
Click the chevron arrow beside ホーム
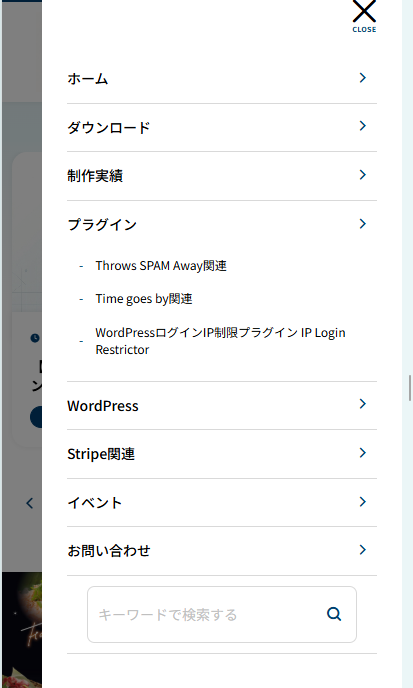(363, 78)
